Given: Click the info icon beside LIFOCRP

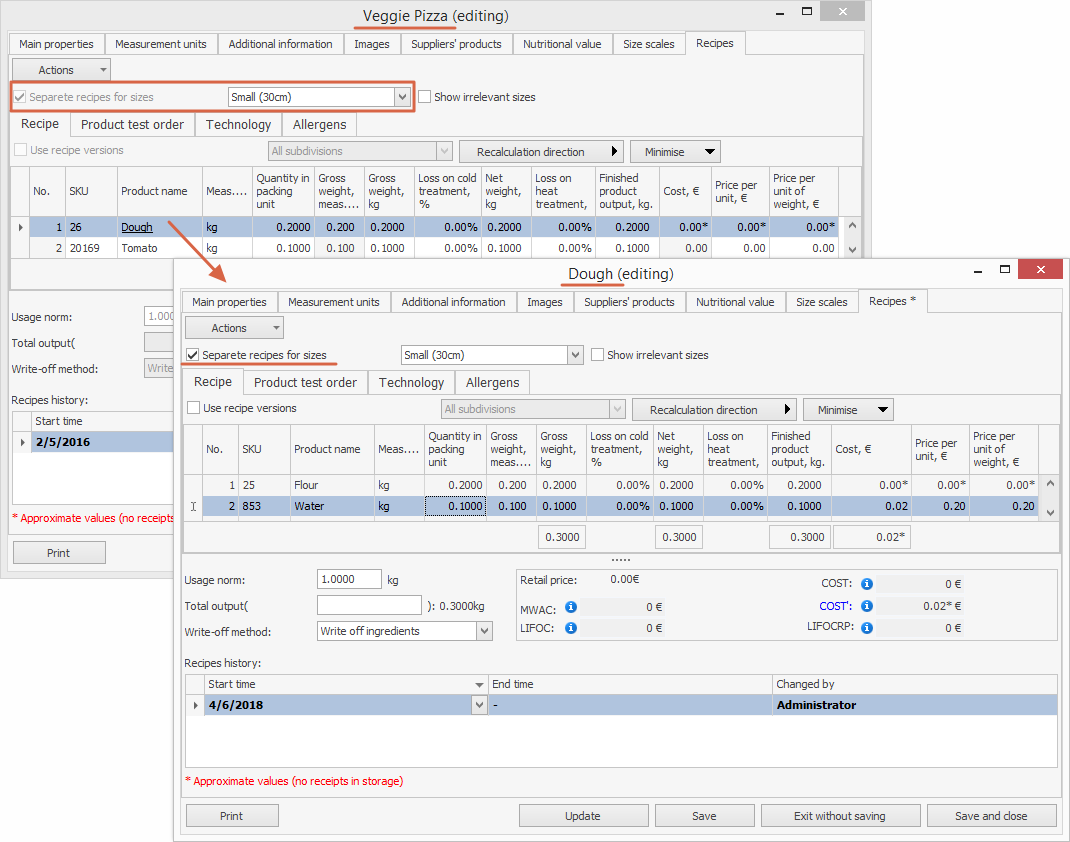Looking at the screenshot, I should coord(866,628).
